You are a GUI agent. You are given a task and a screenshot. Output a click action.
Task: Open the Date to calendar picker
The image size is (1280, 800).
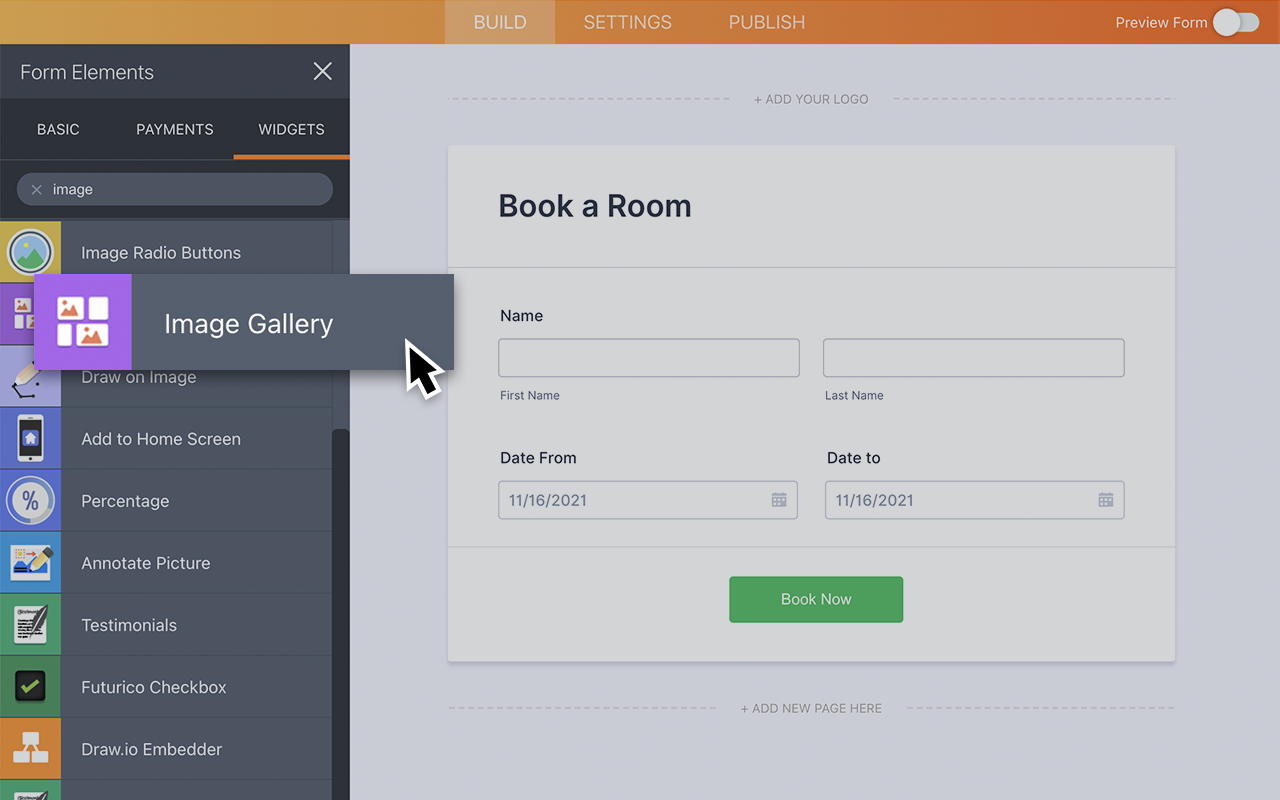(x=1105, y=500)
